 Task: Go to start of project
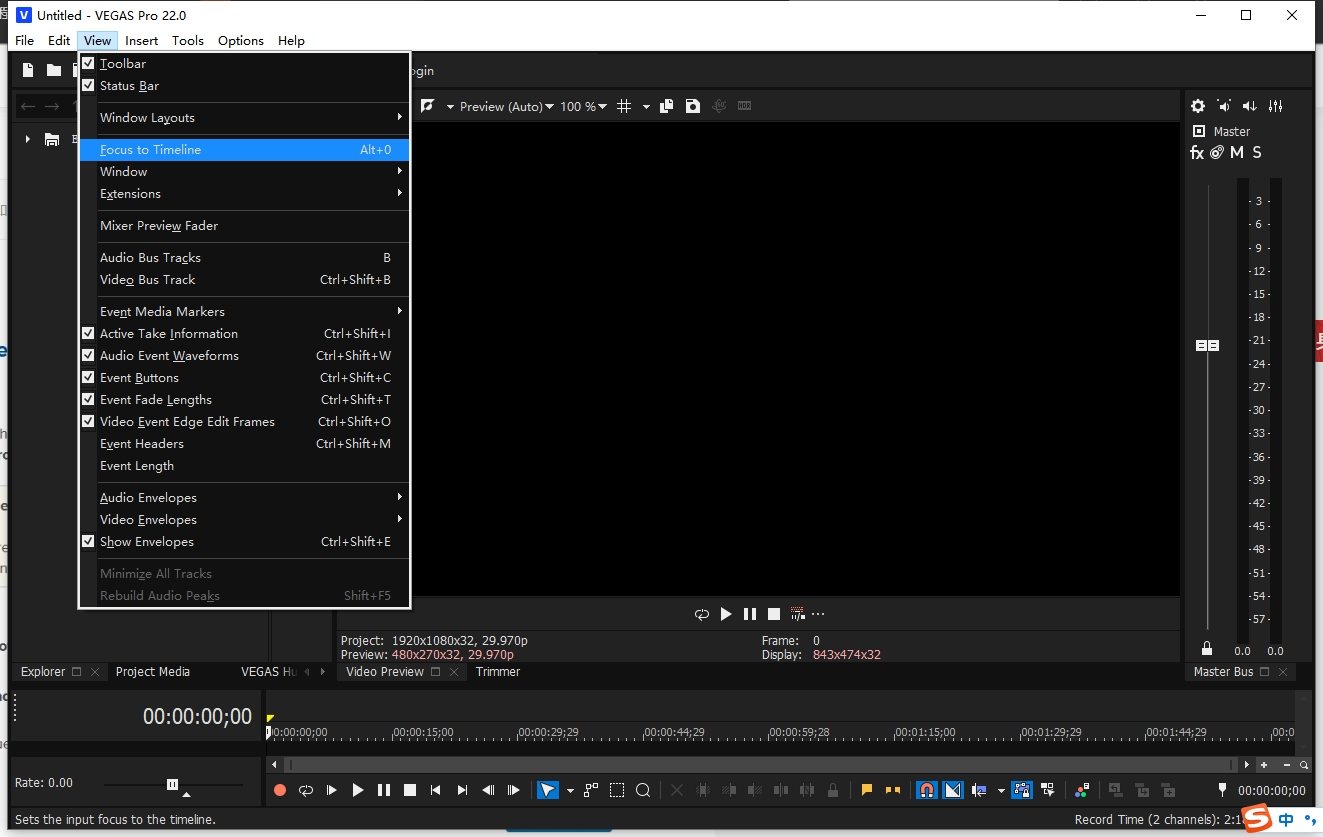pos(436,790)
